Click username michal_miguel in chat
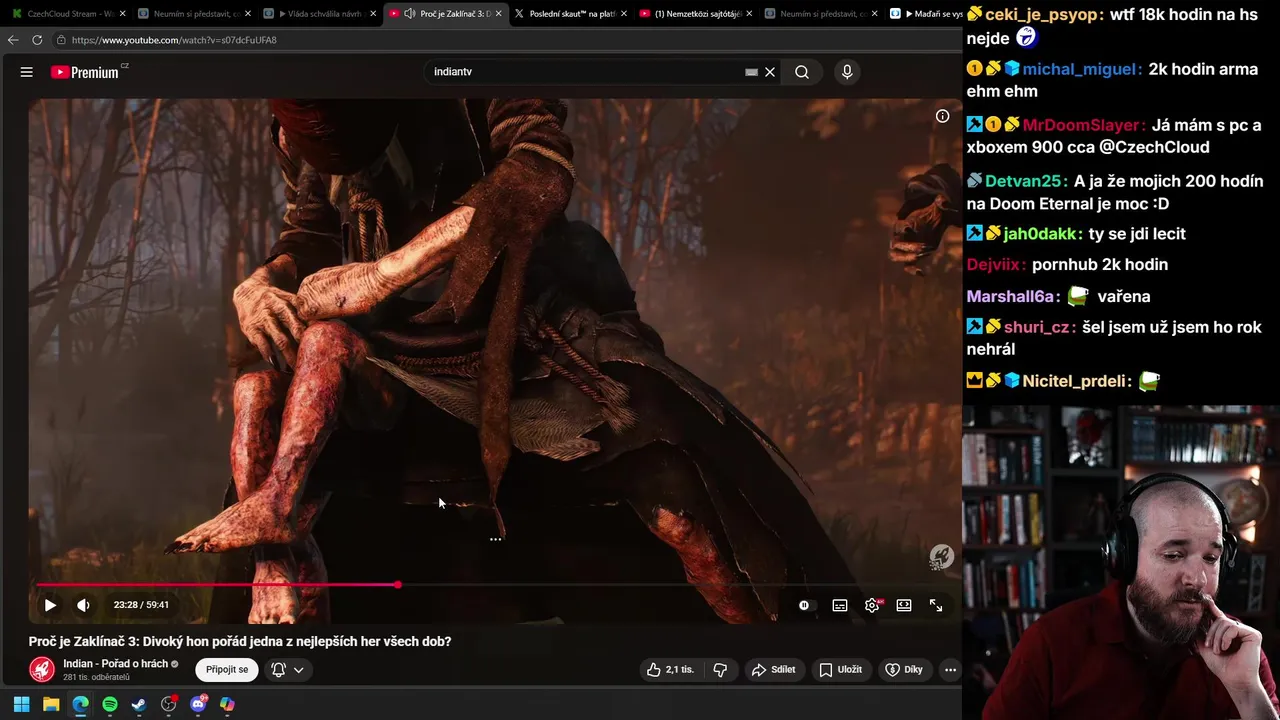1280x720 pixels. click(1081, 69)
